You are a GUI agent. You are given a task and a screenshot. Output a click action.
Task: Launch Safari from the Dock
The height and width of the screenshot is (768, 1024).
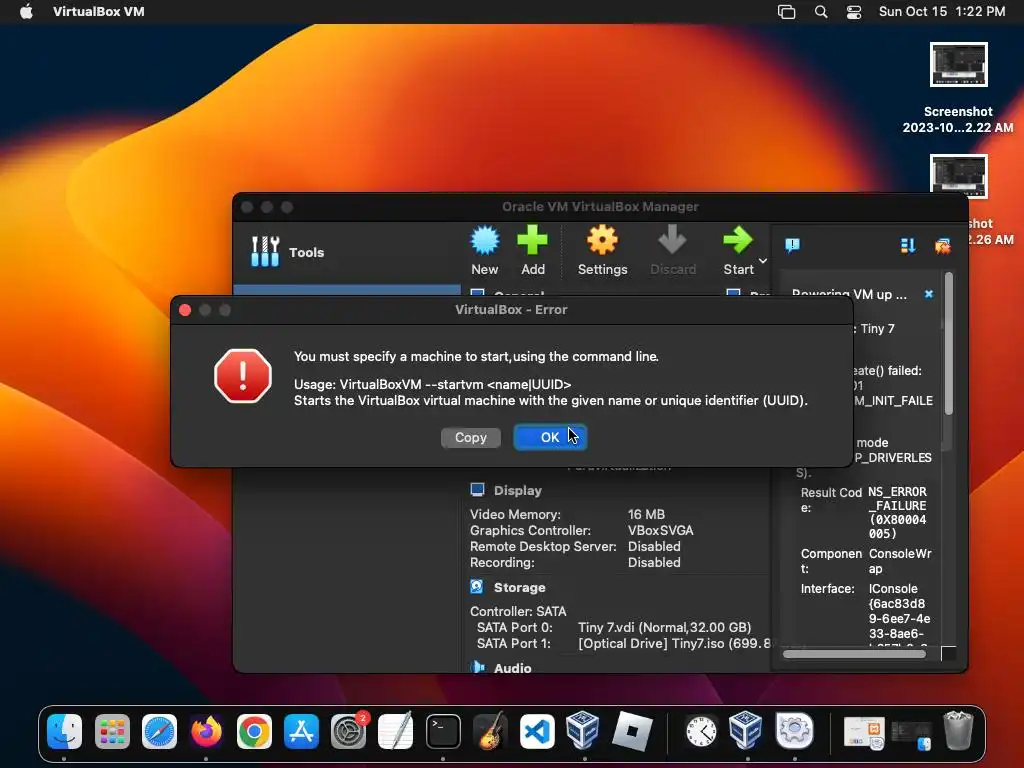[159, 731]
